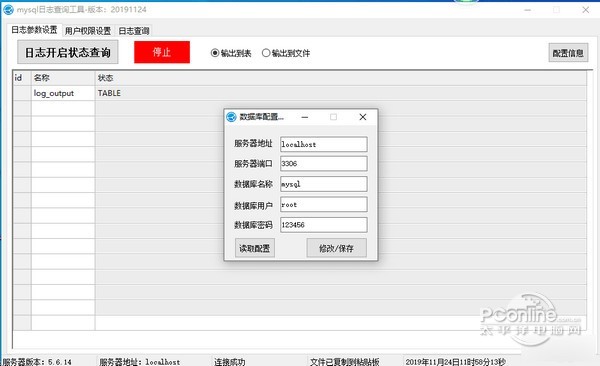
Task: Click the main window app icon
Action: (x=8, y=10)
